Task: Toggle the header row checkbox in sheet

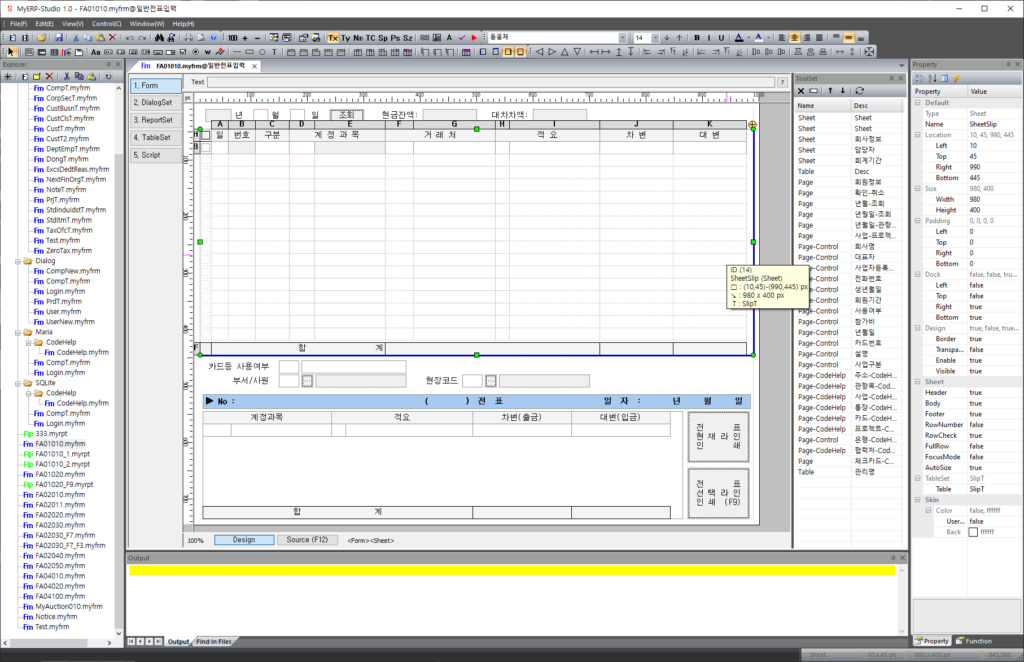Action: click(206, 135)
